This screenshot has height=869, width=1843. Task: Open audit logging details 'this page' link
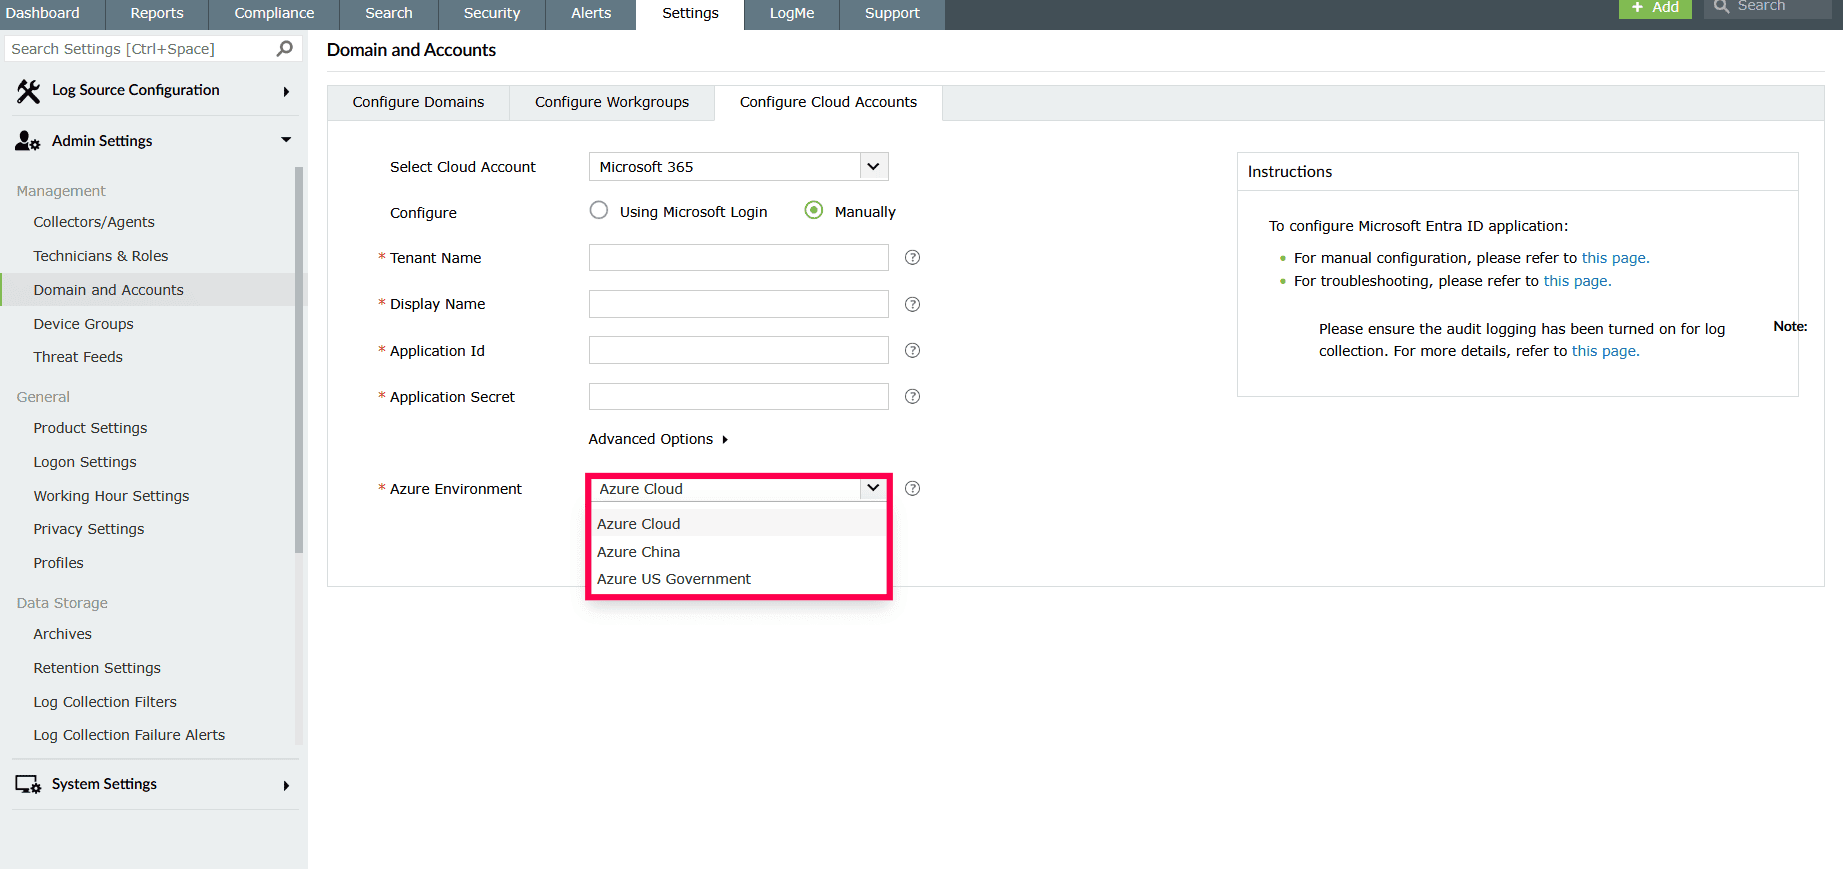point(1605,351)
